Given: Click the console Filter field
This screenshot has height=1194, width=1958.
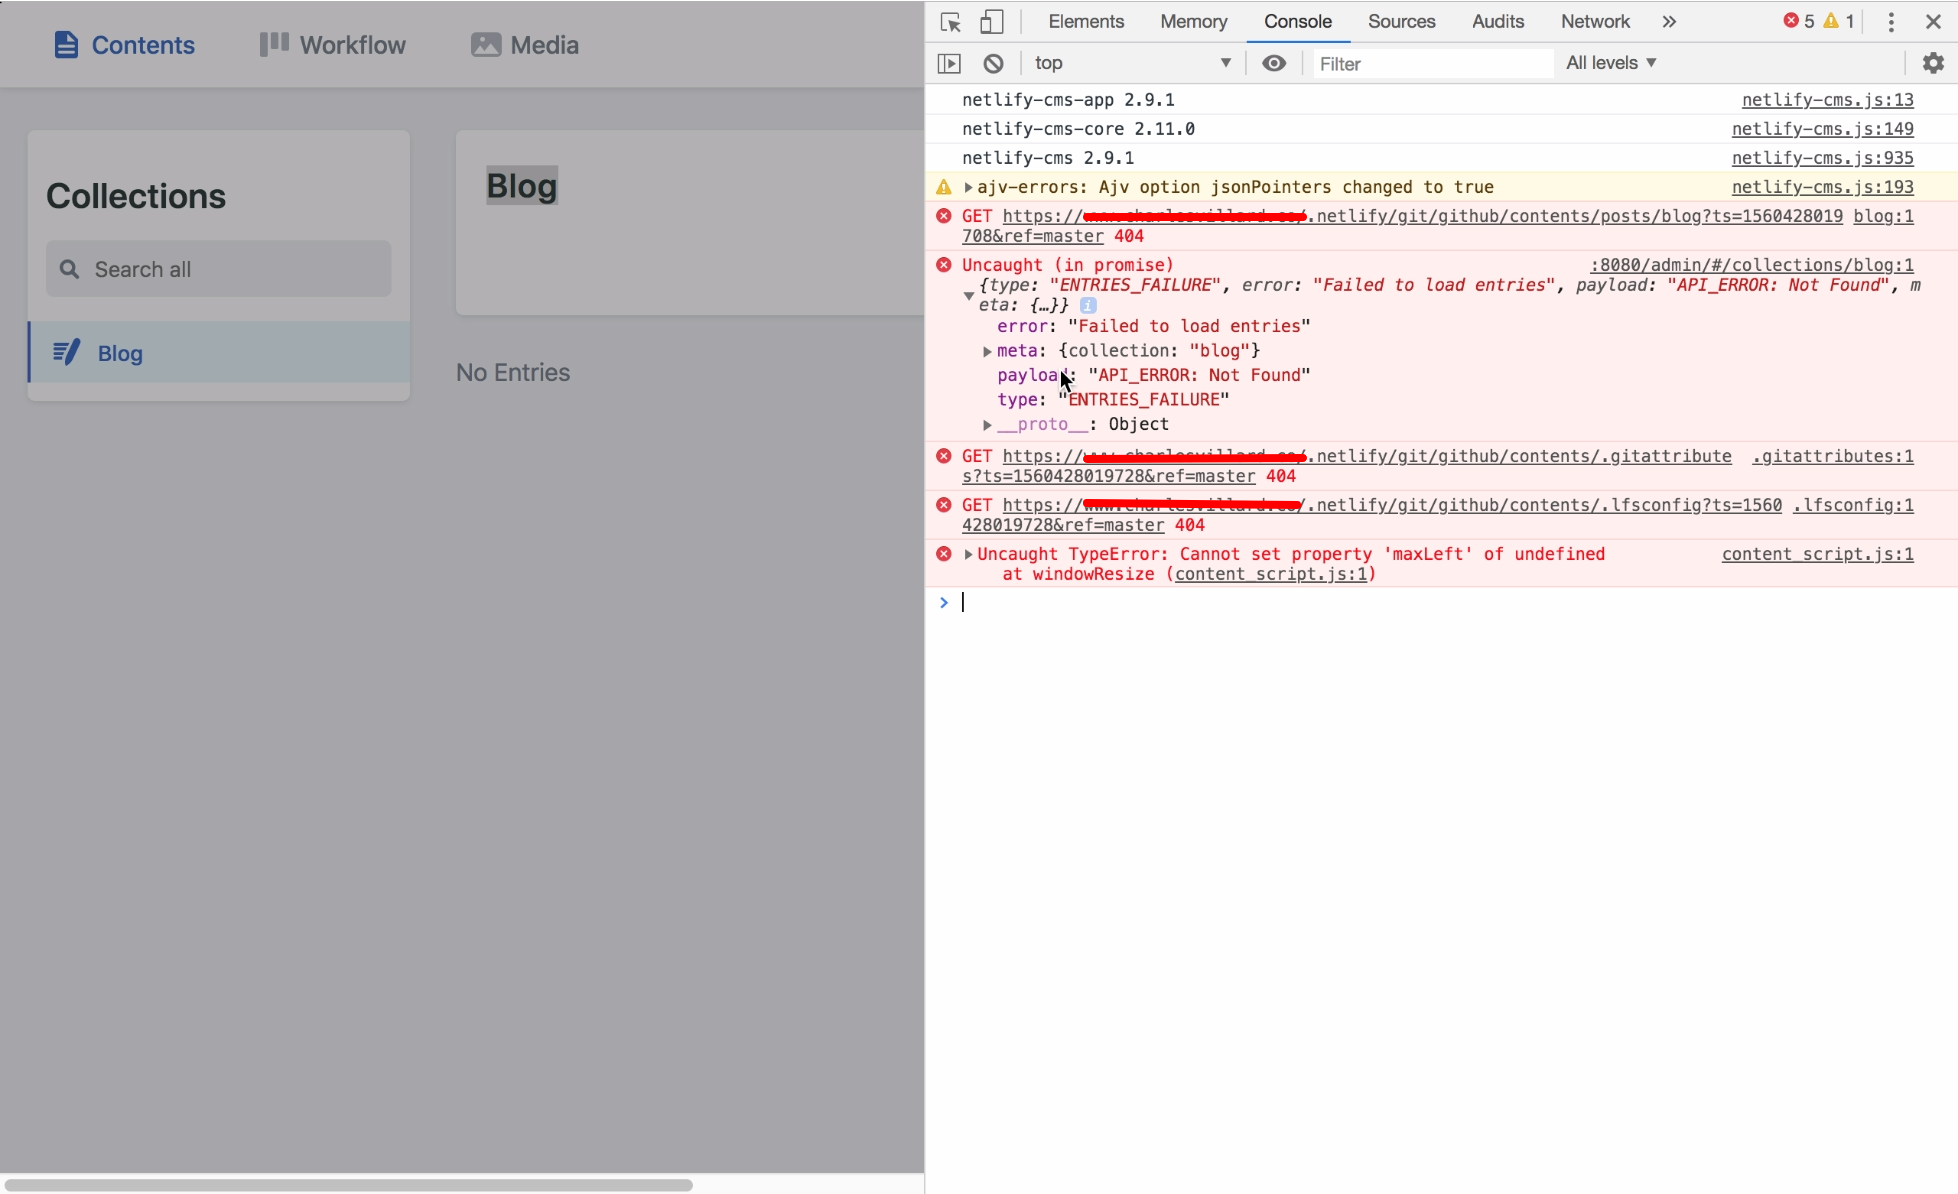Looking at the screenshot, I should (x=1433, y=64).
